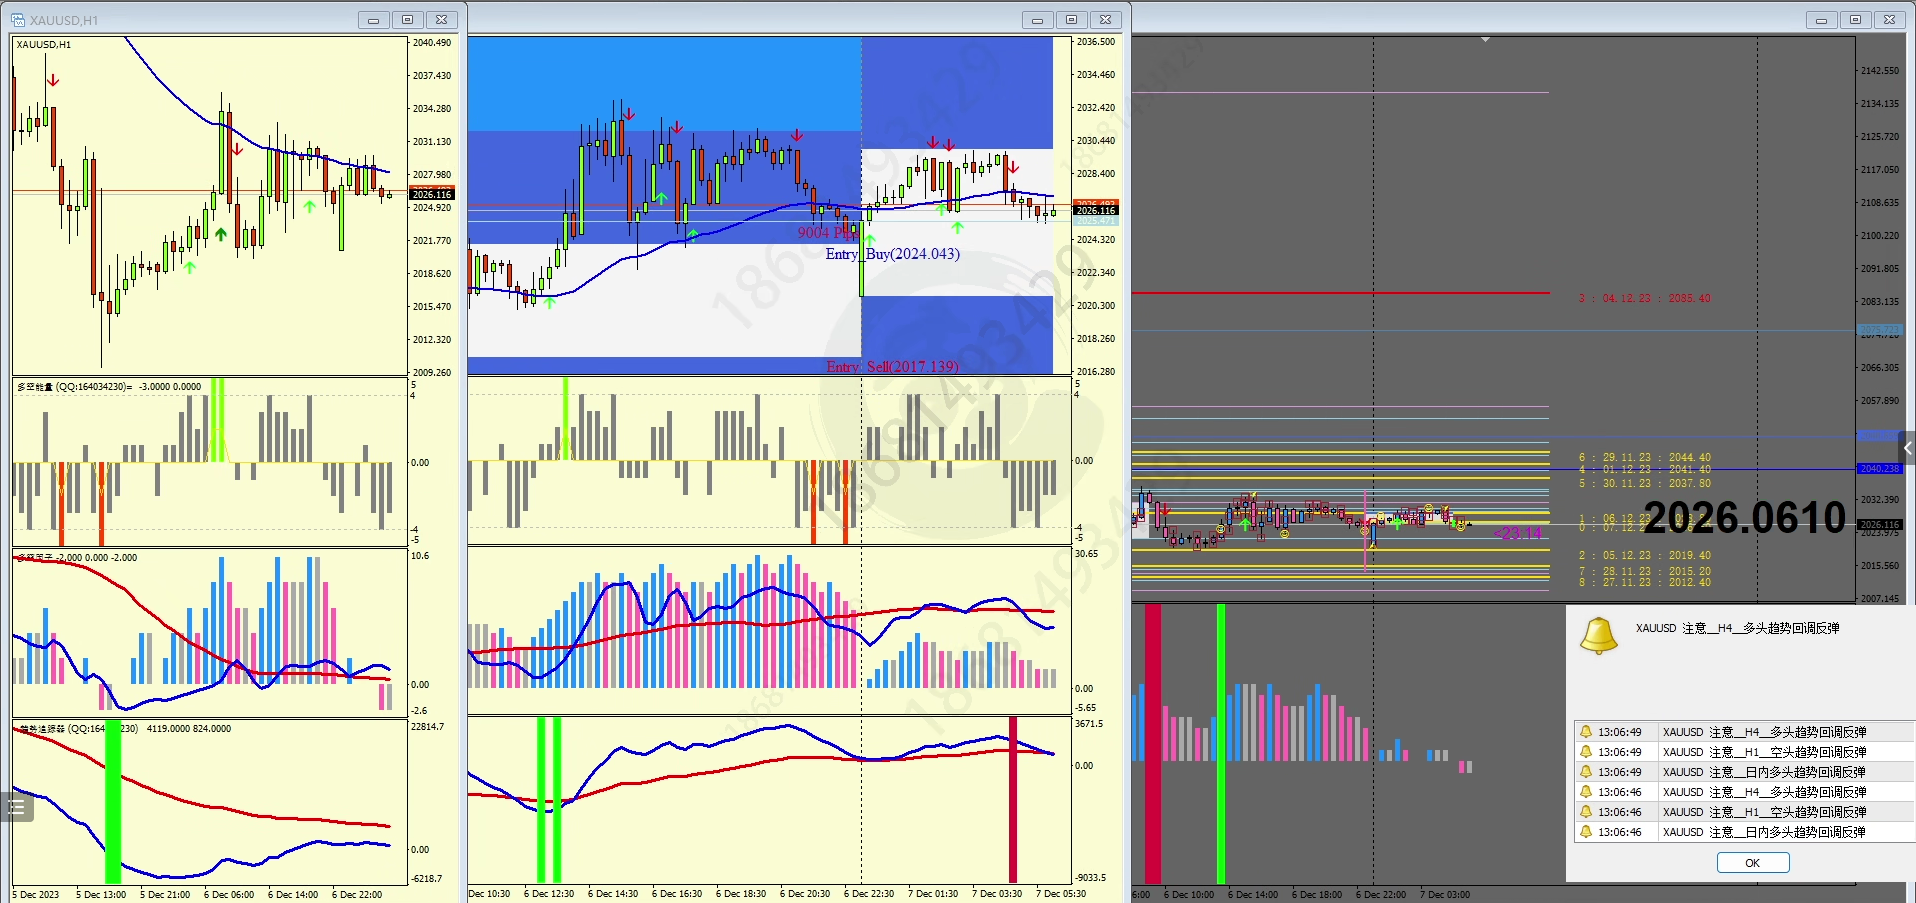1916x903 pixels.
Task: Click level label 6 : 29.11.23 : 2044.40
Action: point(1644,457)
